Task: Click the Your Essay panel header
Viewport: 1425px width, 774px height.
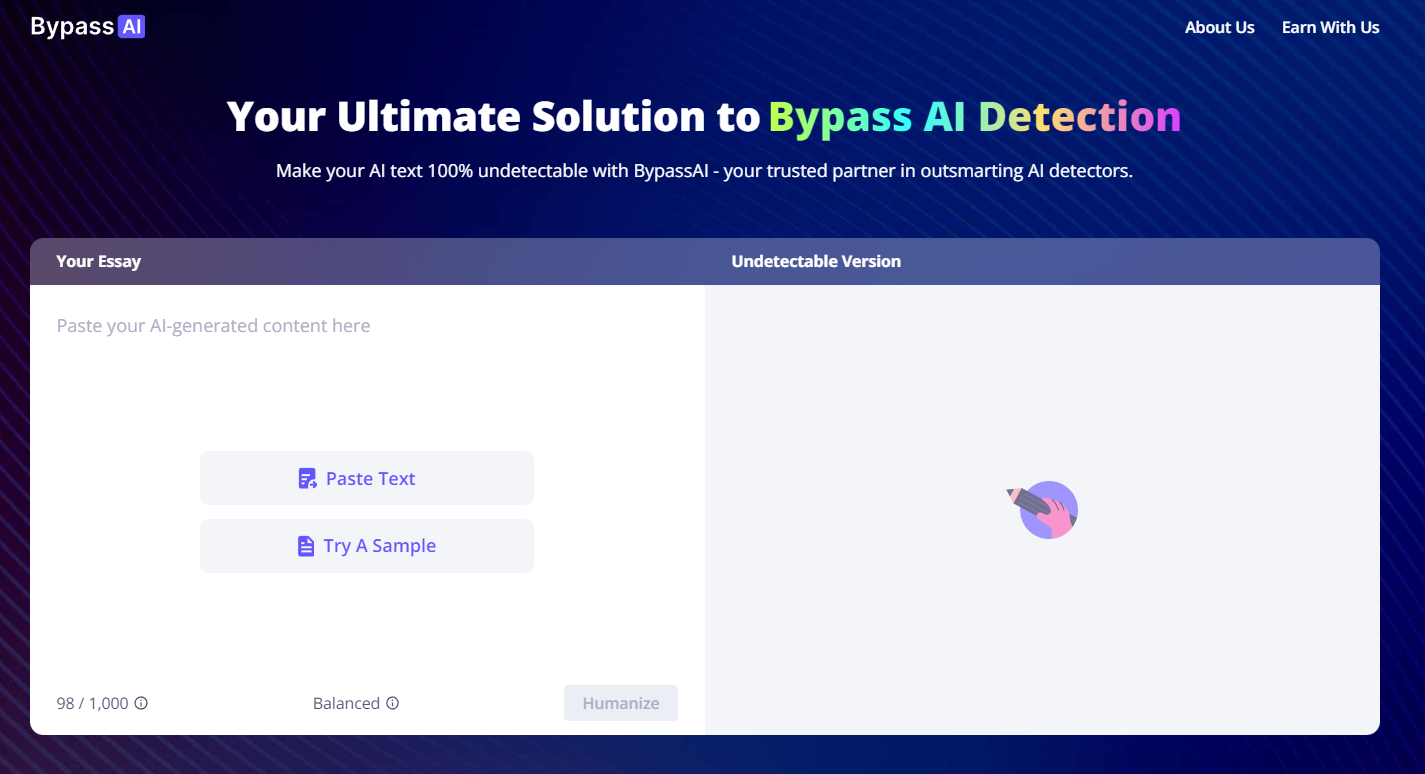Action: click(98, 261)
